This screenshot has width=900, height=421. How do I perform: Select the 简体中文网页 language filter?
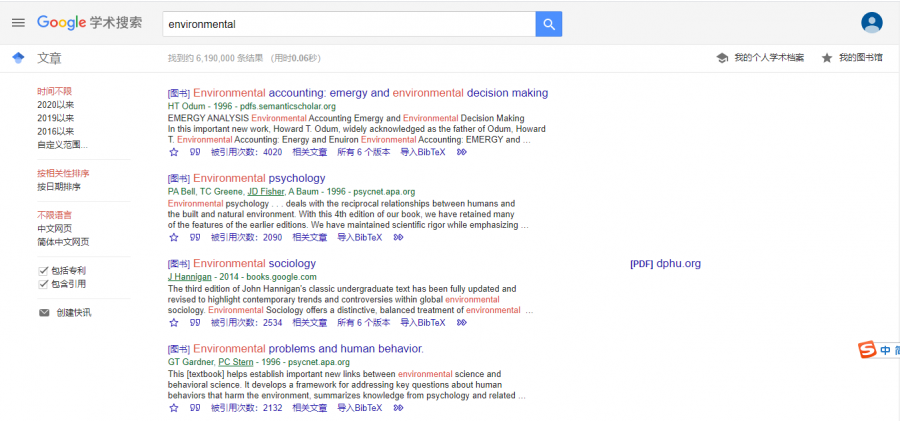coord(63,242)
